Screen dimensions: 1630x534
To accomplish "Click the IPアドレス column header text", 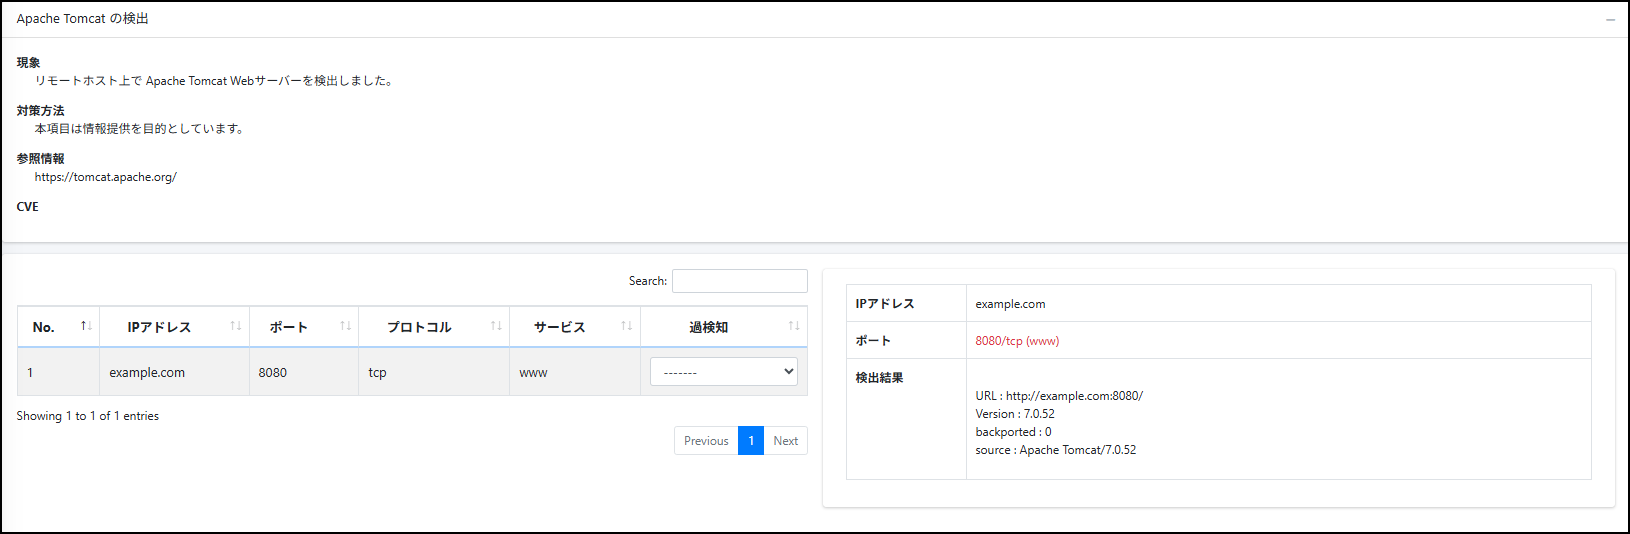I will pos(159,327).
